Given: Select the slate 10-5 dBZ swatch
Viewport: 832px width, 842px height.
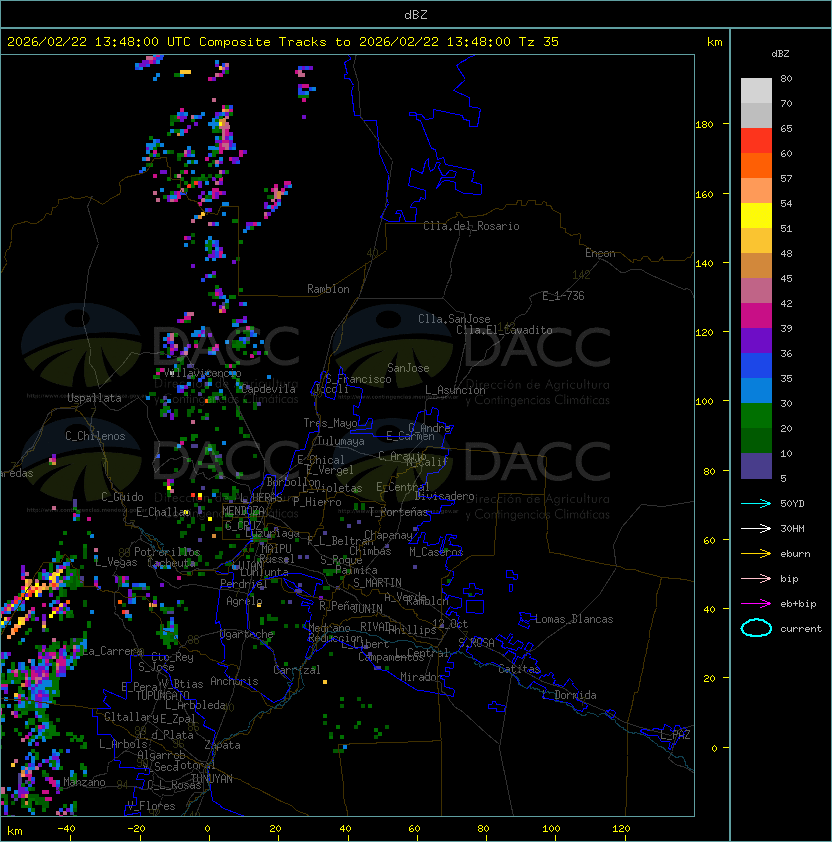Looking at the screenshot, I should click(x=756, y=466).
